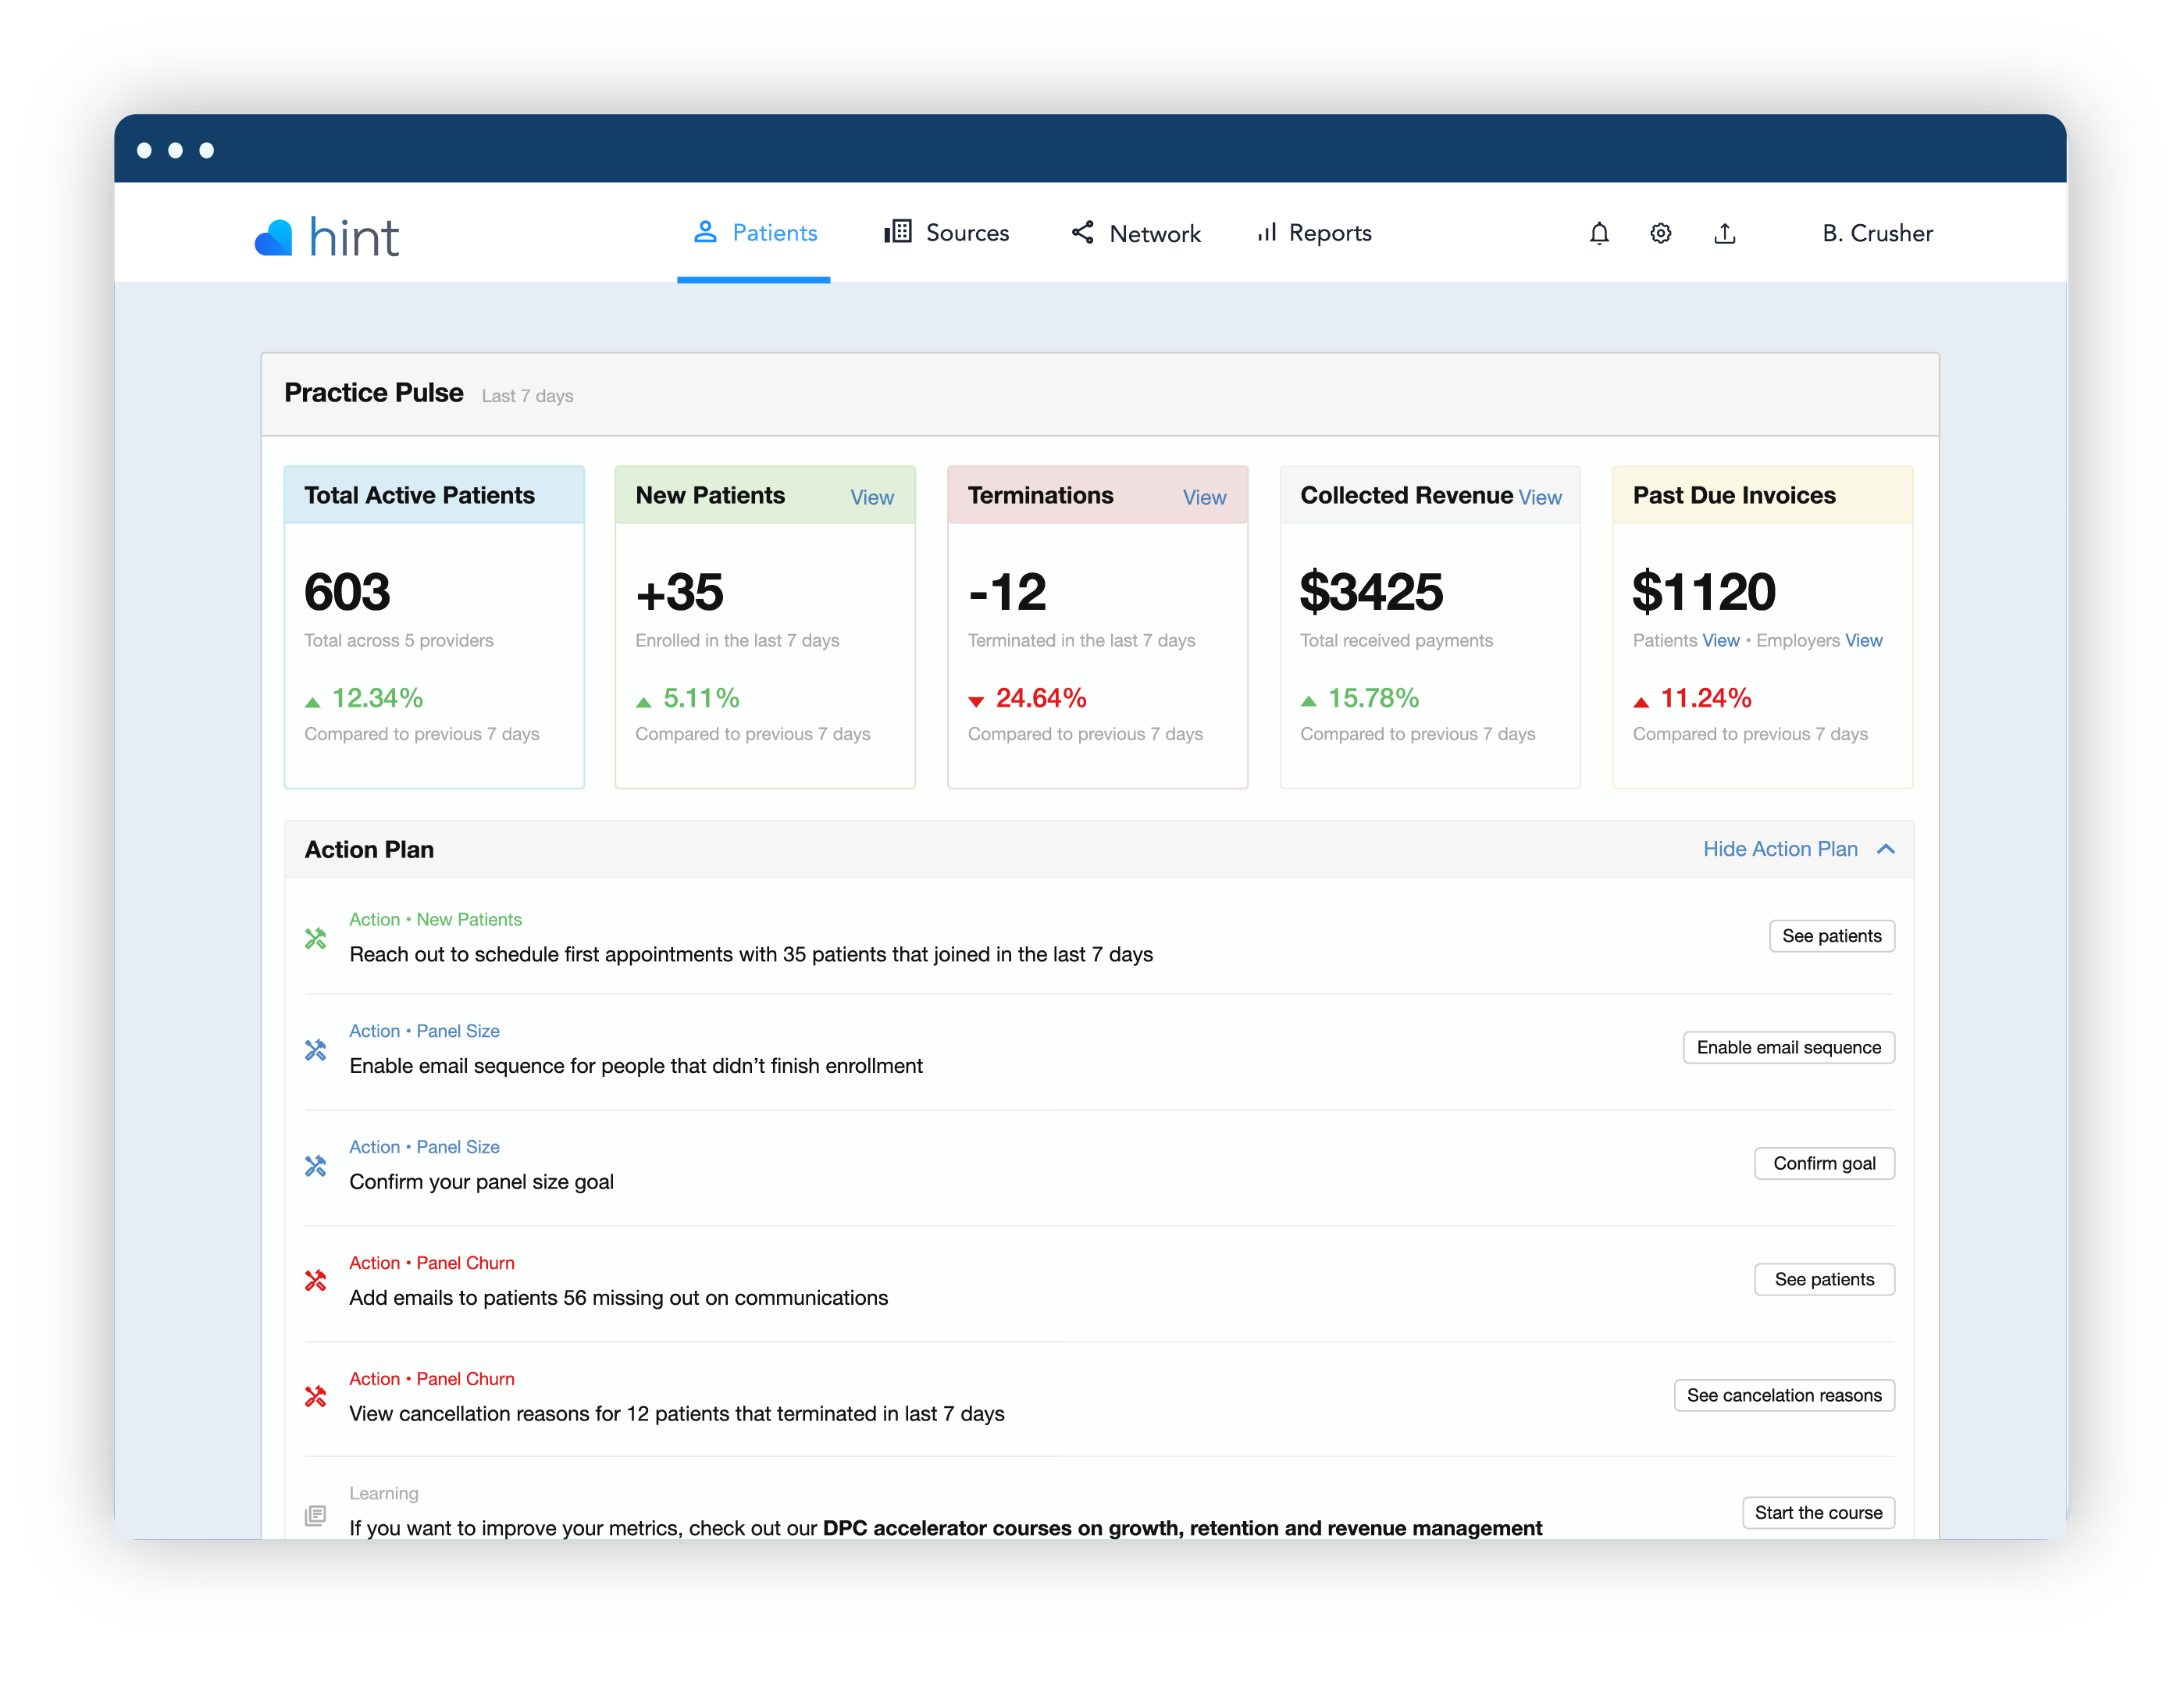Open the Network section
Image resolution: width=2184 pixels, height=1689 pixels.
1155,232
